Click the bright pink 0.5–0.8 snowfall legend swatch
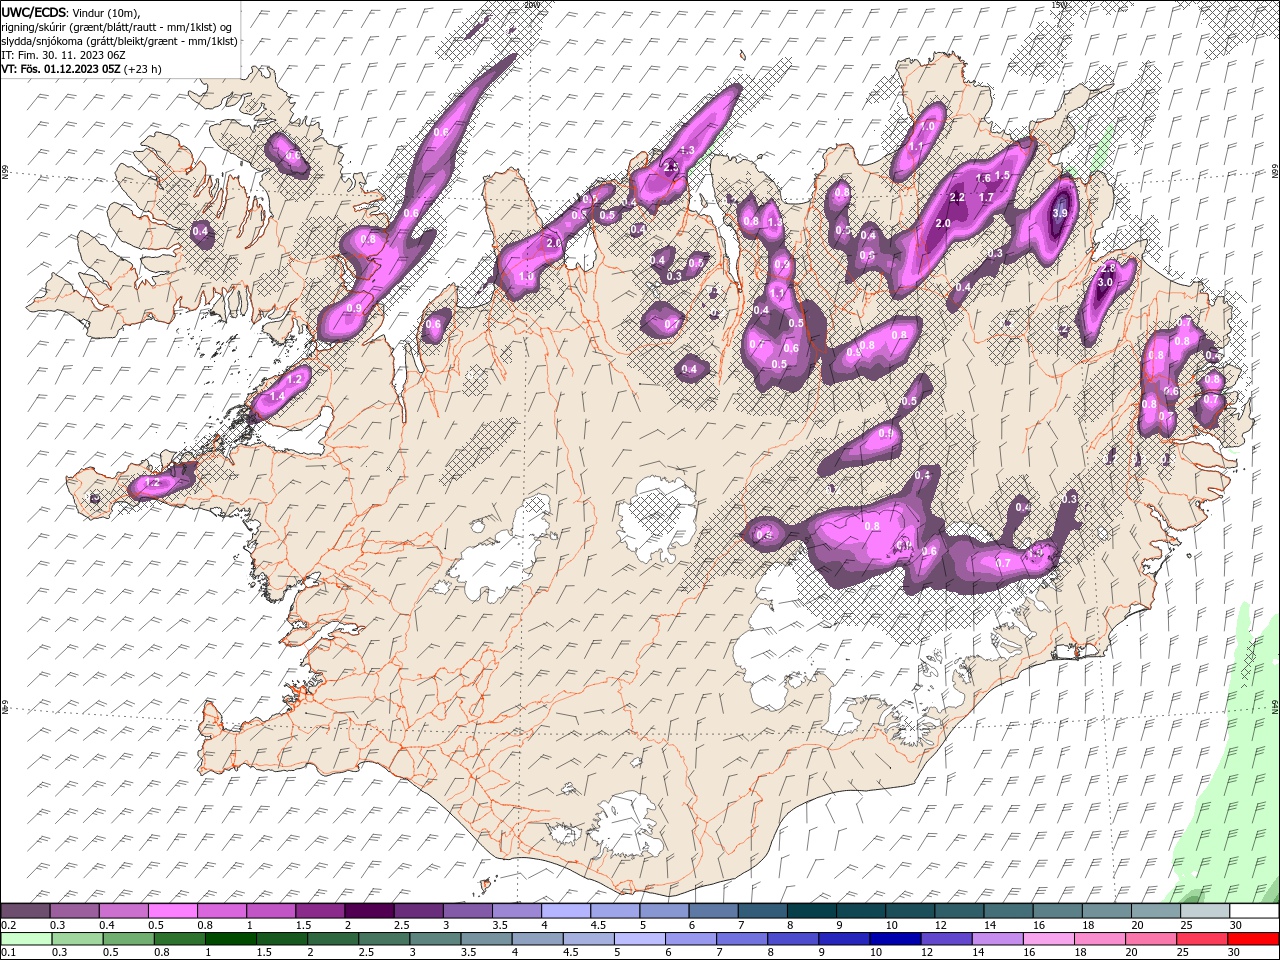Screen dimensions: 1280x960 [172, 911]
